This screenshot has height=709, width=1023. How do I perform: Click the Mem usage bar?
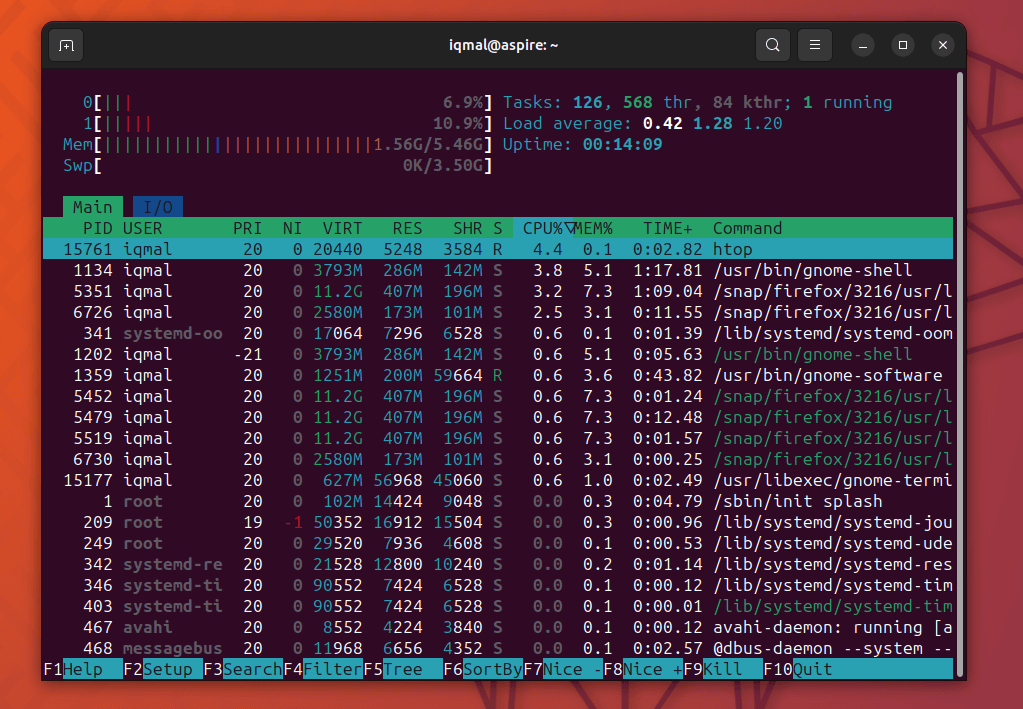[277, 144]
